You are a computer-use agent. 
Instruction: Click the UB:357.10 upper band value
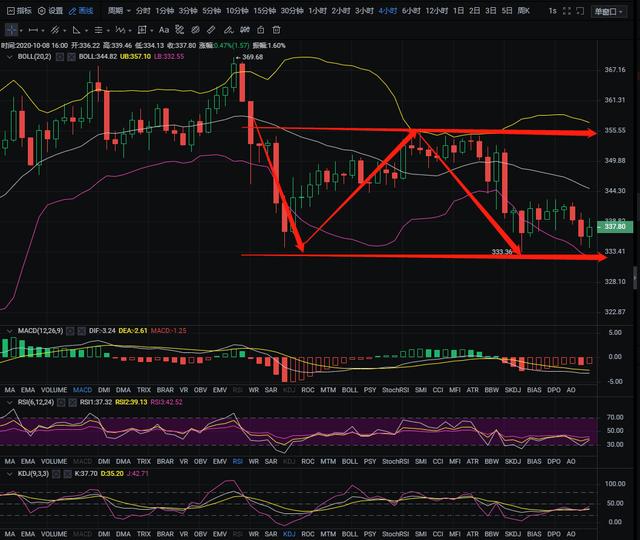[x=135, y=57]
